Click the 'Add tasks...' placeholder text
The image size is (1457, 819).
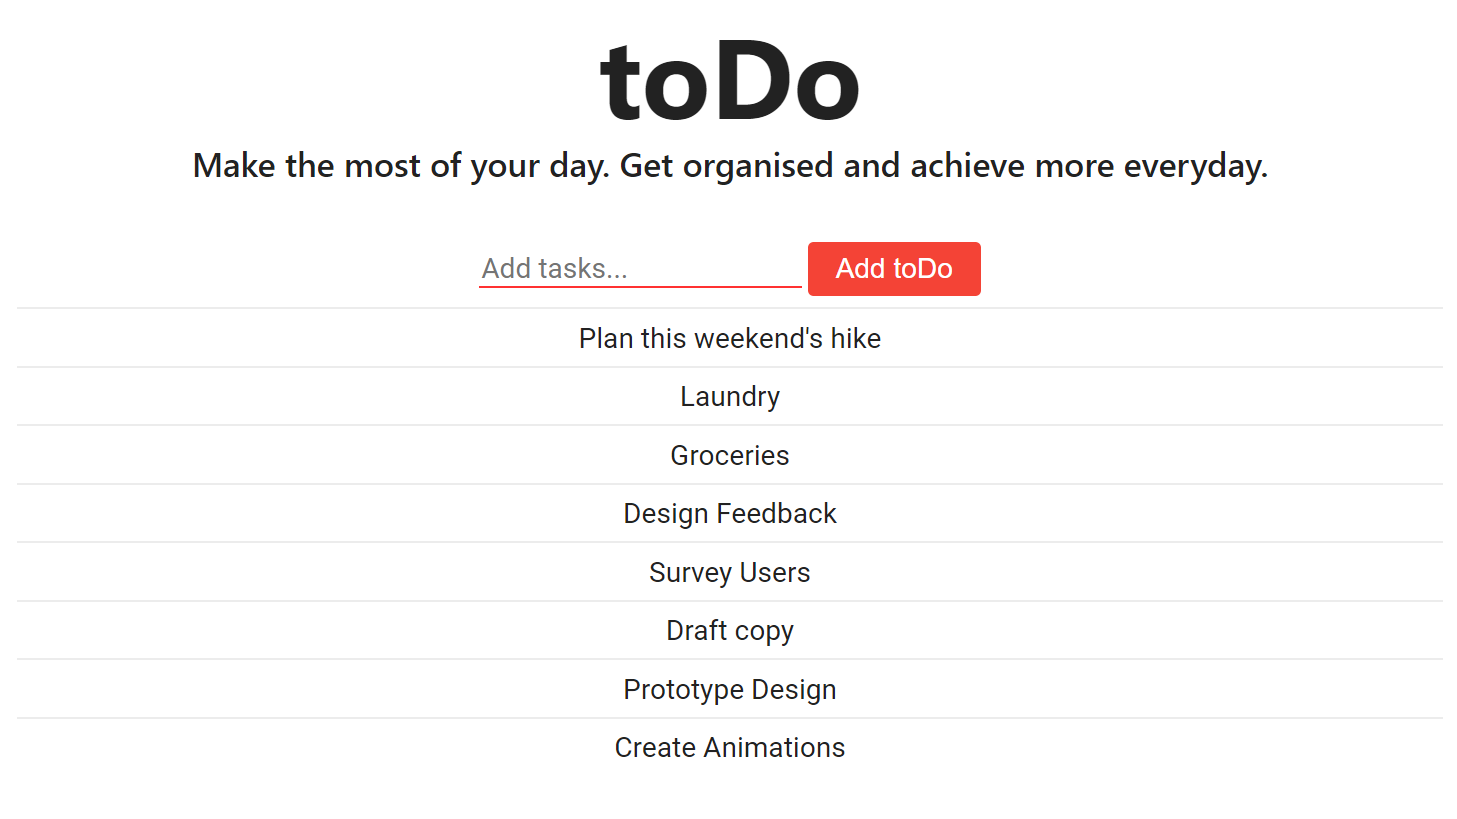click(555, 269)
